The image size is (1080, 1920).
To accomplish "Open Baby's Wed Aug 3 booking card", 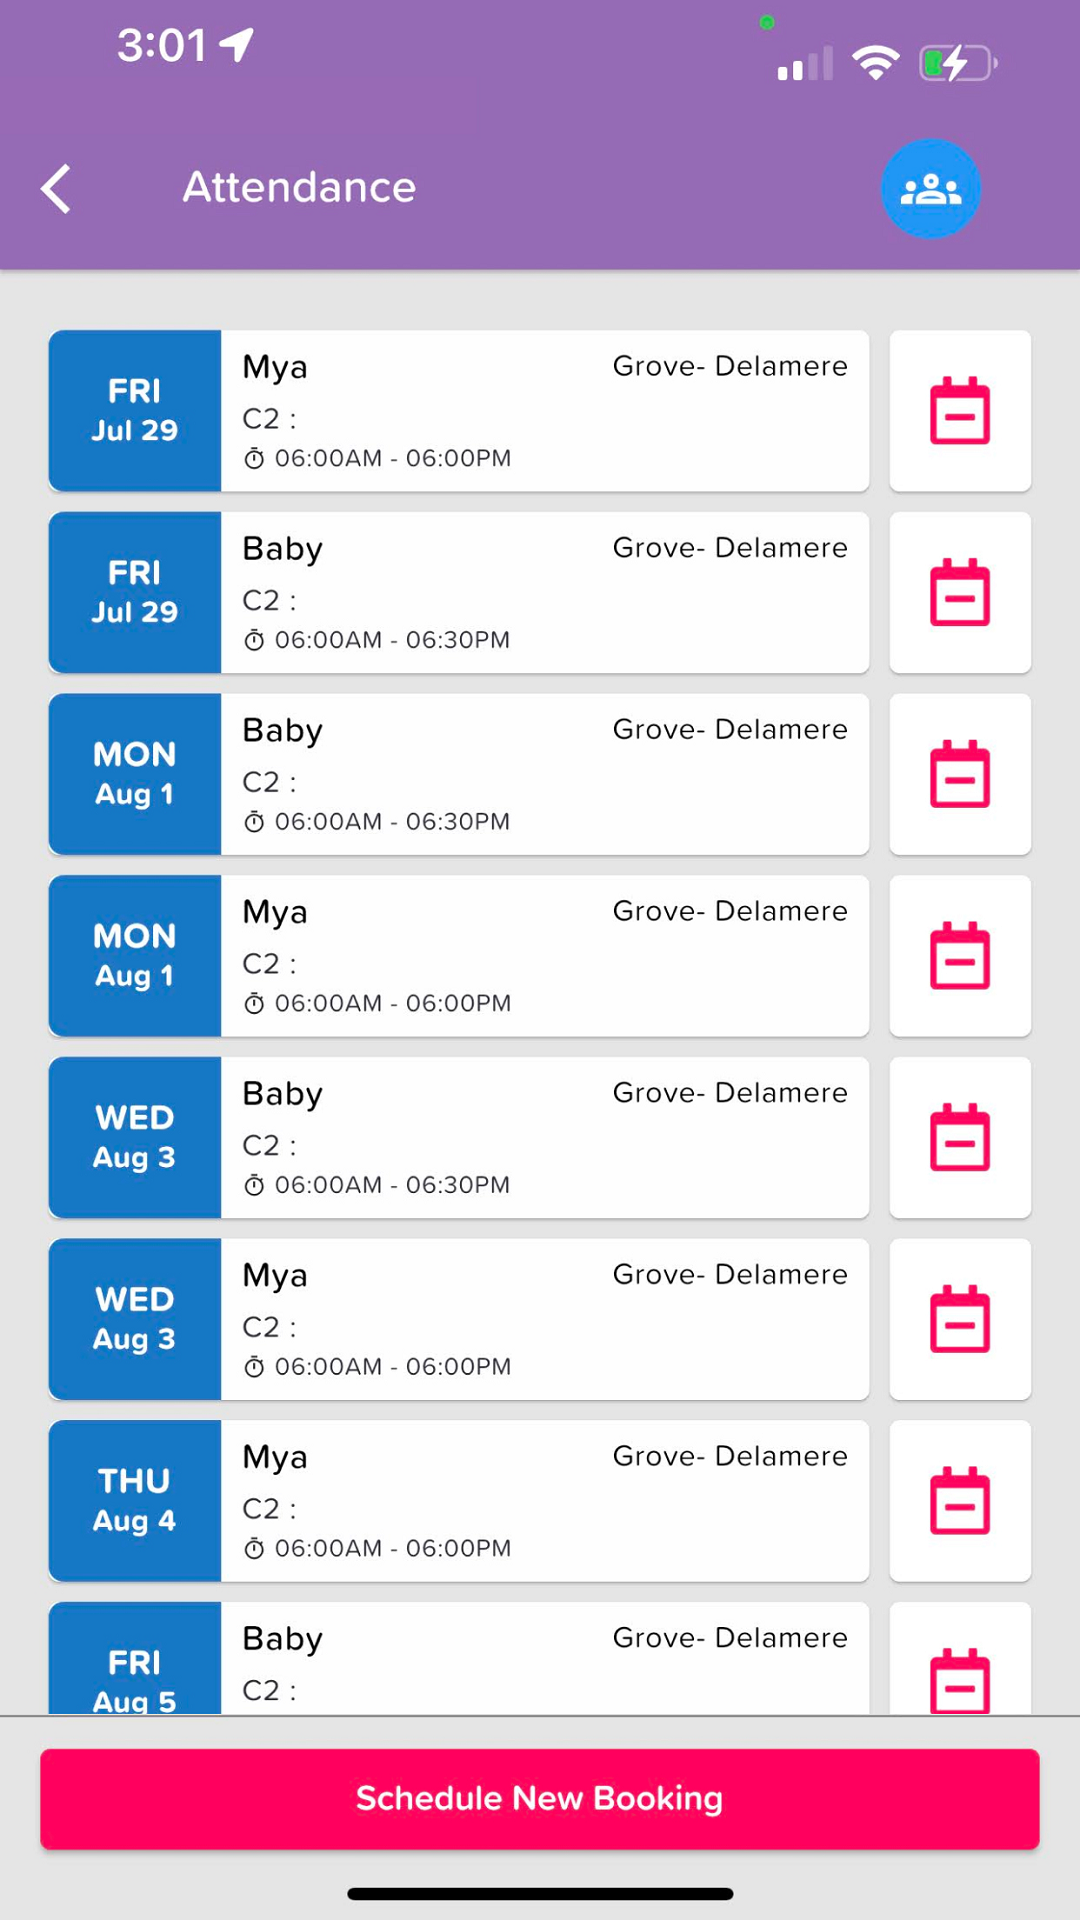I will point(458,1138).
